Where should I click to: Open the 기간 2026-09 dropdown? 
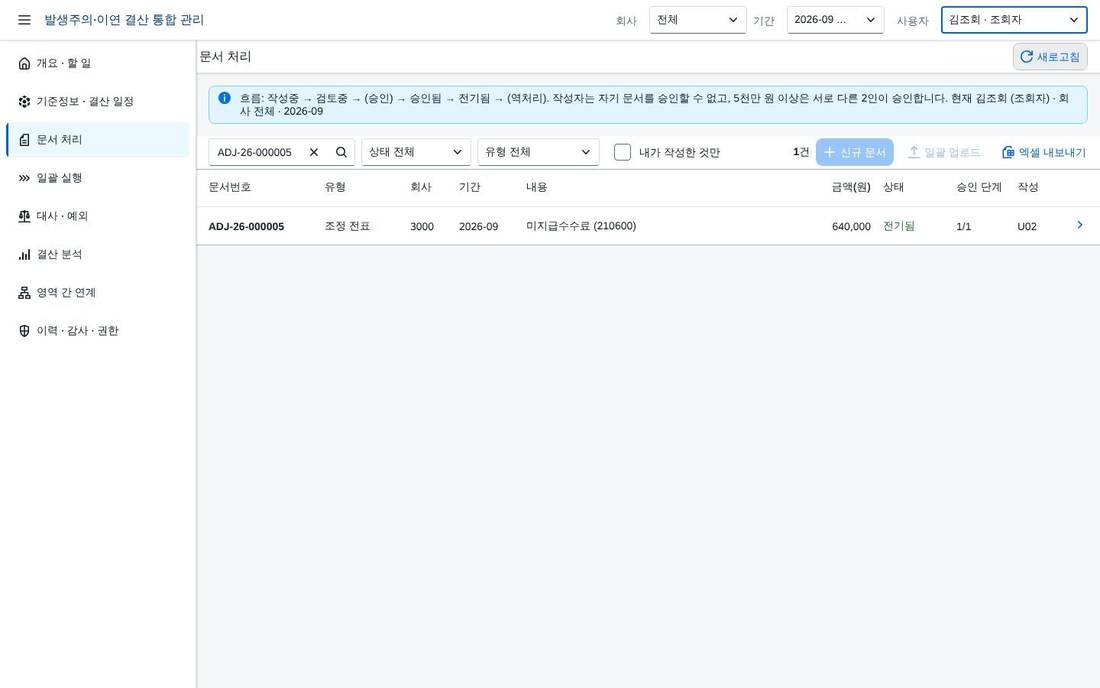pos(835,20)
